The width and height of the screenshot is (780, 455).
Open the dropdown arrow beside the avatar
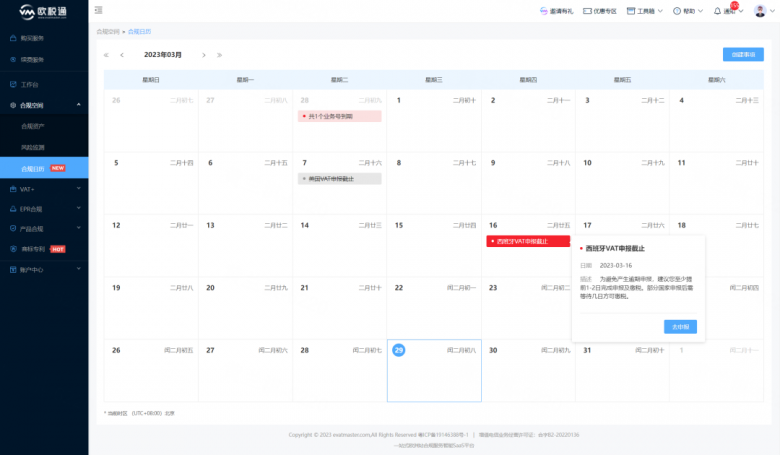[x=773, y=11]
